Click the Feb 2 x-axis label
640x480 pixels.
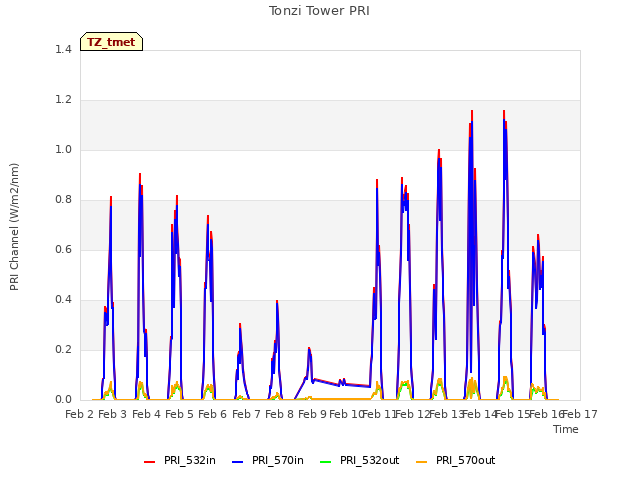point(80,414)
